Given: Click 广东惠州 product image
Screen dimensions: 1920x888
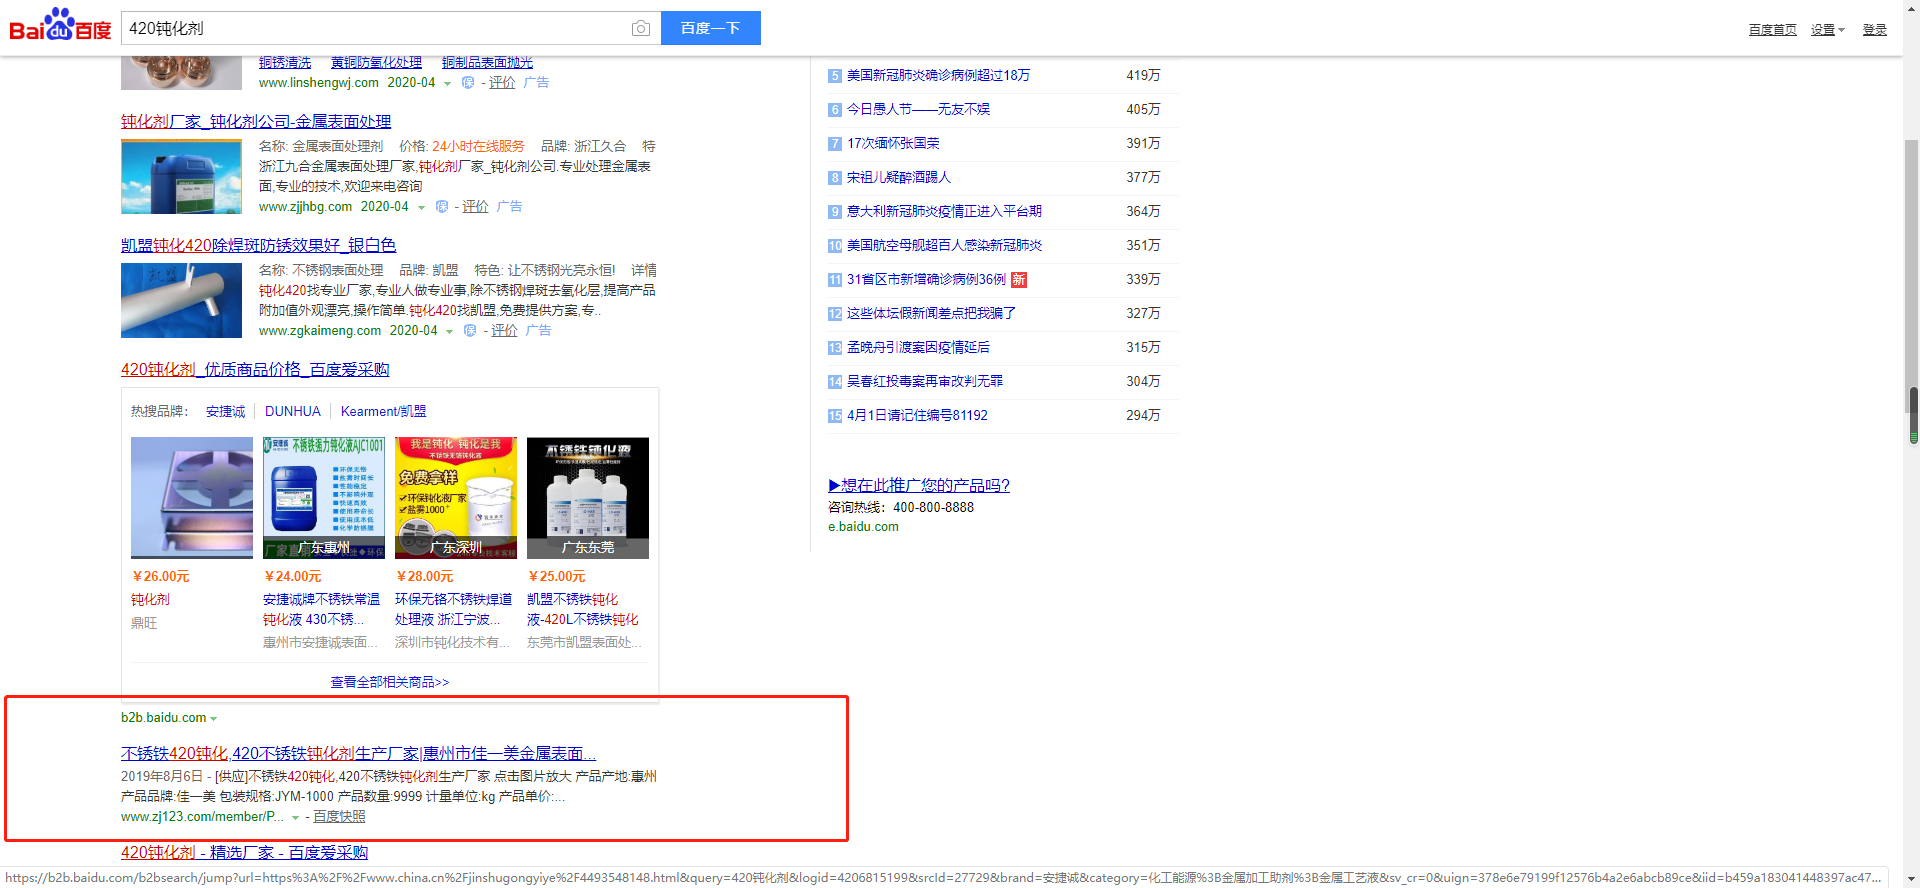Looking at the screenshot, I should pos(324,497).
